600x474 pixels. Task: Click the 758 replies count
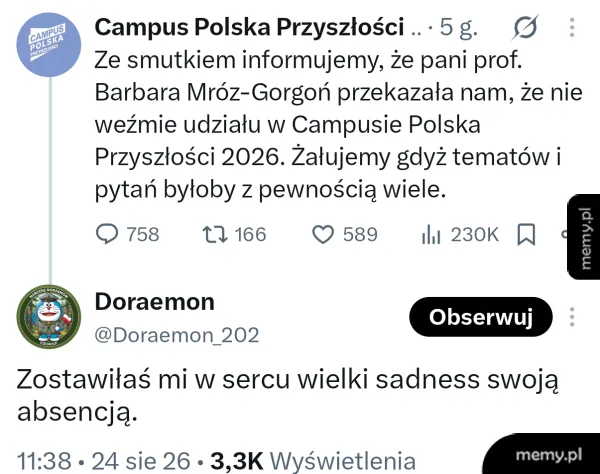coord(143,235)
